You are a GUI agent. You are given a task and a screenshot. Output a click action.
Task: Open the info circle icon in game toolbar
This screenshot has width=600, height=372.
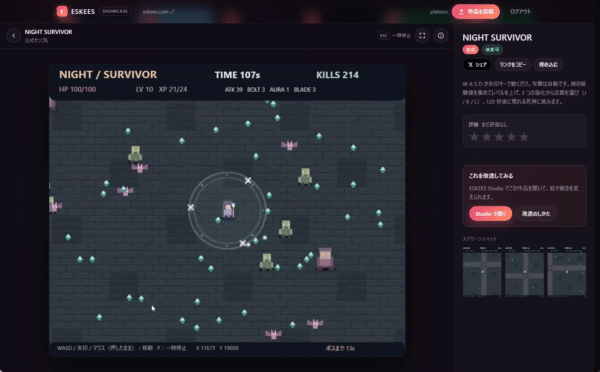pyautogui.click(x=441, y=36)
